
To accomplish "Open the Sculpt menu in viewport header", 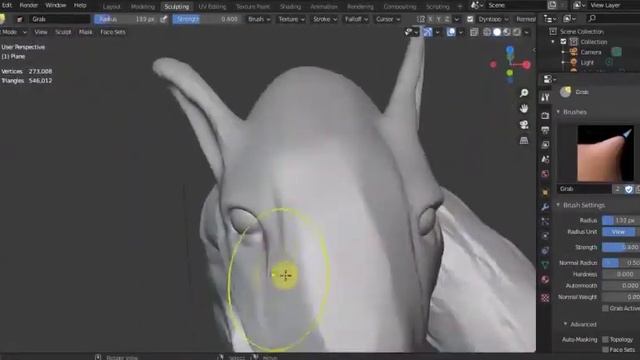I will 63,32.
